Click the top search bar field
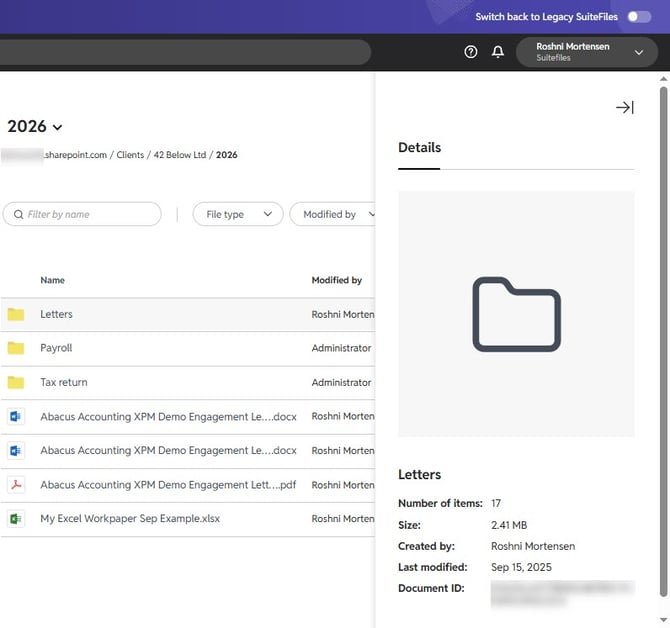This screenshot has height=628, width=670. (185, 52)
